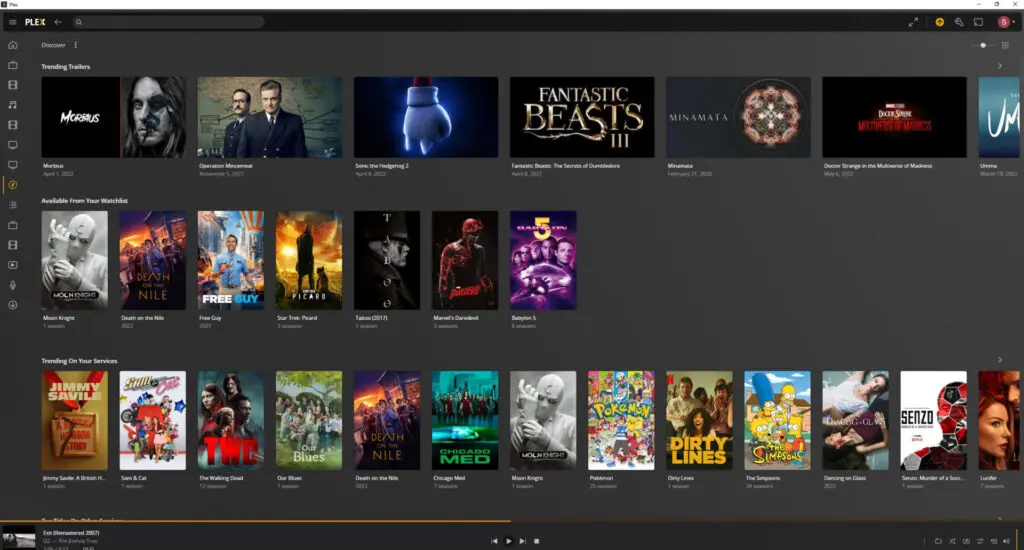The image size is (1024, 550).
Task: Open the hamburger menu beside the Plex logo
Action: 12,22
